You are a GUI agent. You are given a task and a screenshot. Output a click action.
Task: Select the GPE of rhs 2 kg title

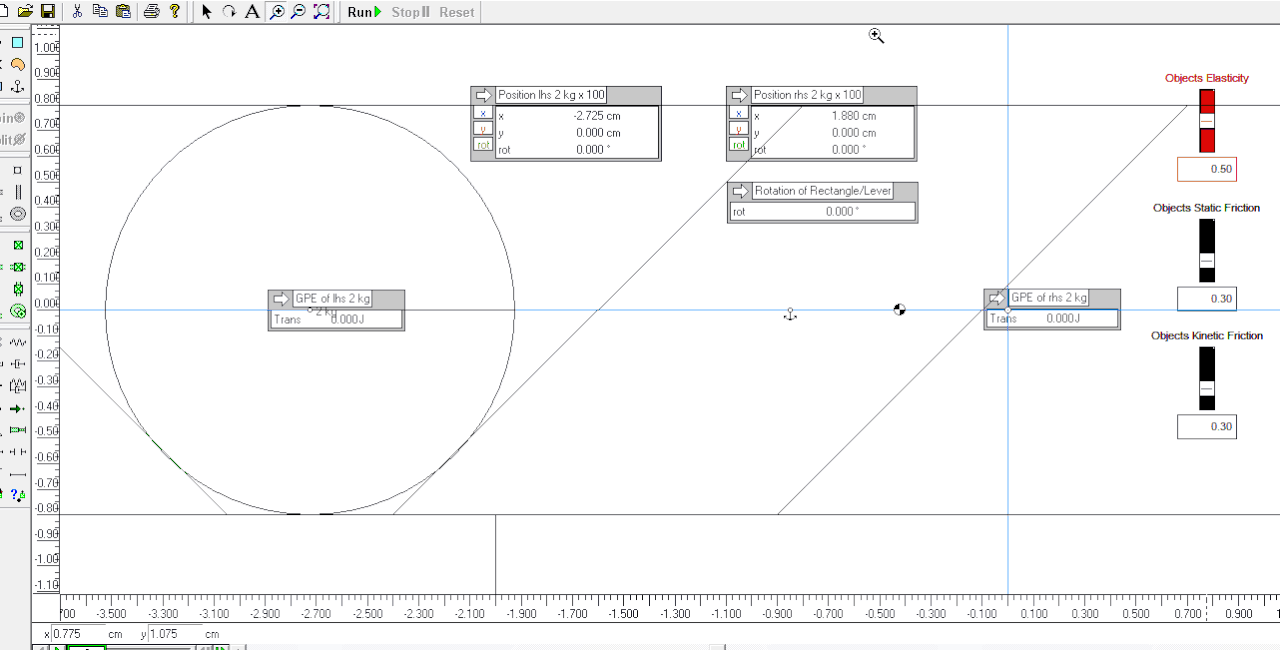point(1048,298)
